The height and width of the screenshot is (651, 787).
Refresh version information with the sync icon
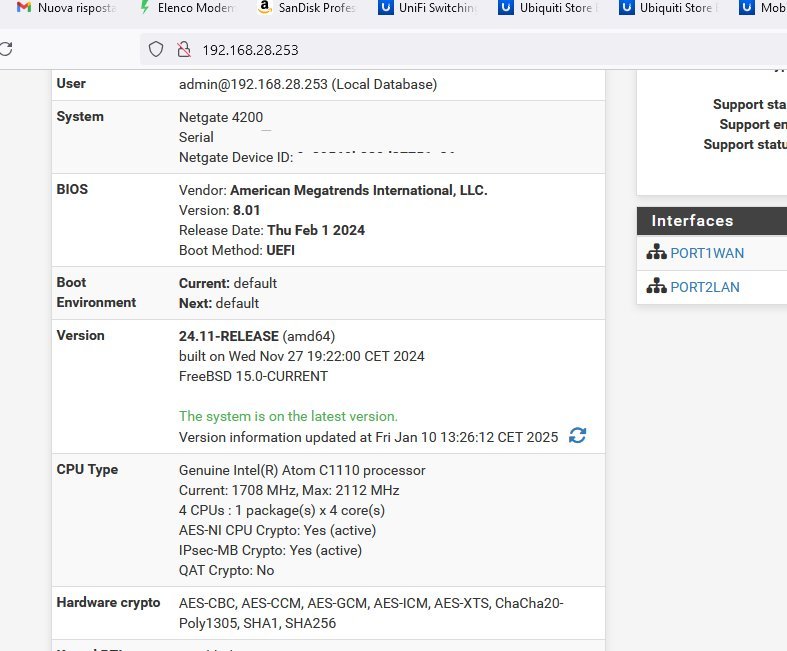(x=577, y=435)
